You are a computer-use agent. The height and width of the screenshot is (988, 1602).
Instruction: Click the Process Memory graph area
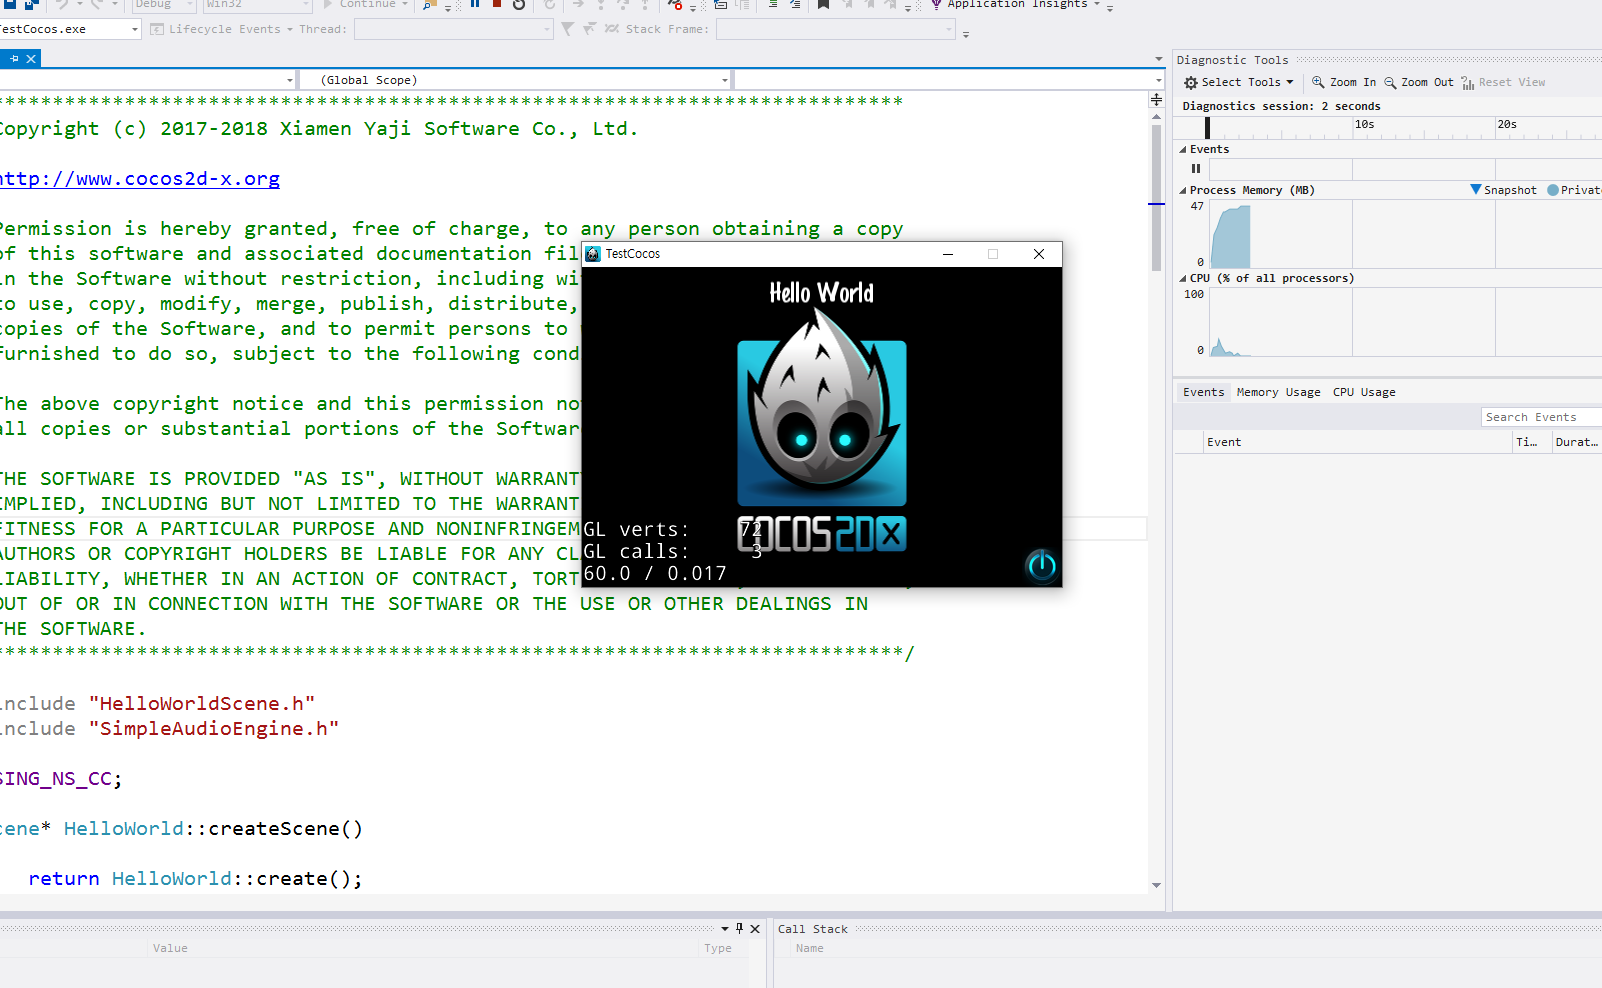click(1405, 234)
